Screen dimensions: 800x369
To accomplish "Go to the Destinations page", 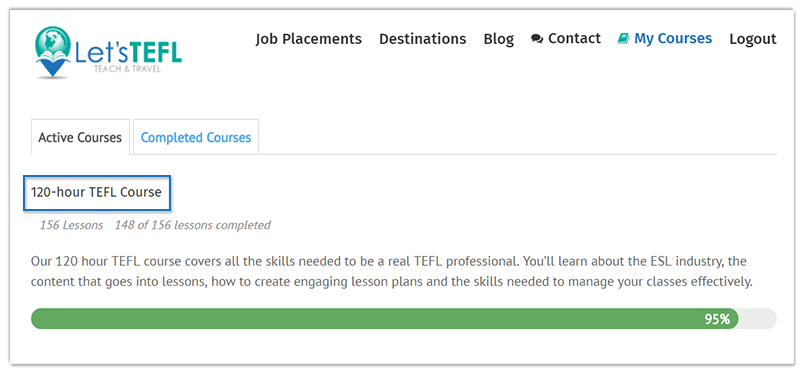I will pos(422,39).
